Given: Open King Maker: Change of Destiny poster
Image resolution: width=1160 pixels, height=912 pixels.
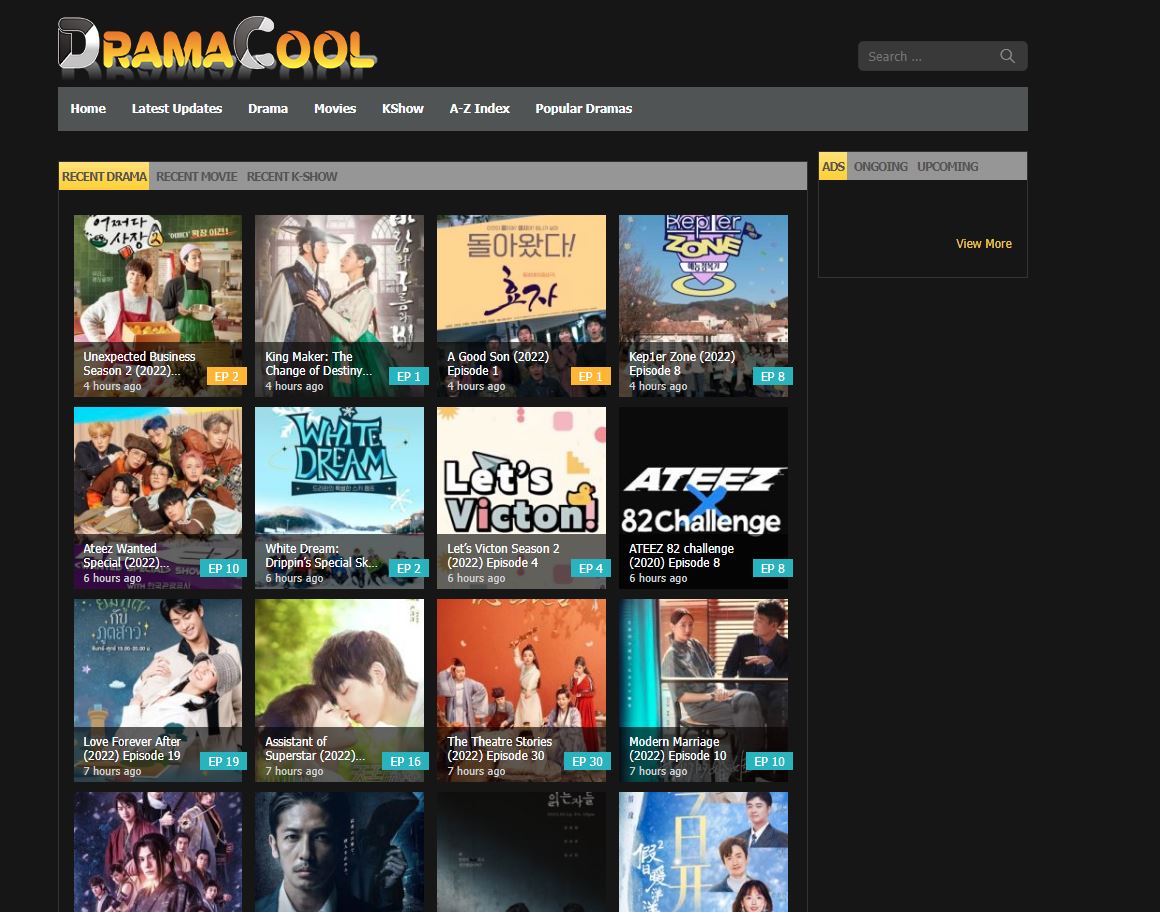Looking at the screenshot, I should (x=340, y=305).
